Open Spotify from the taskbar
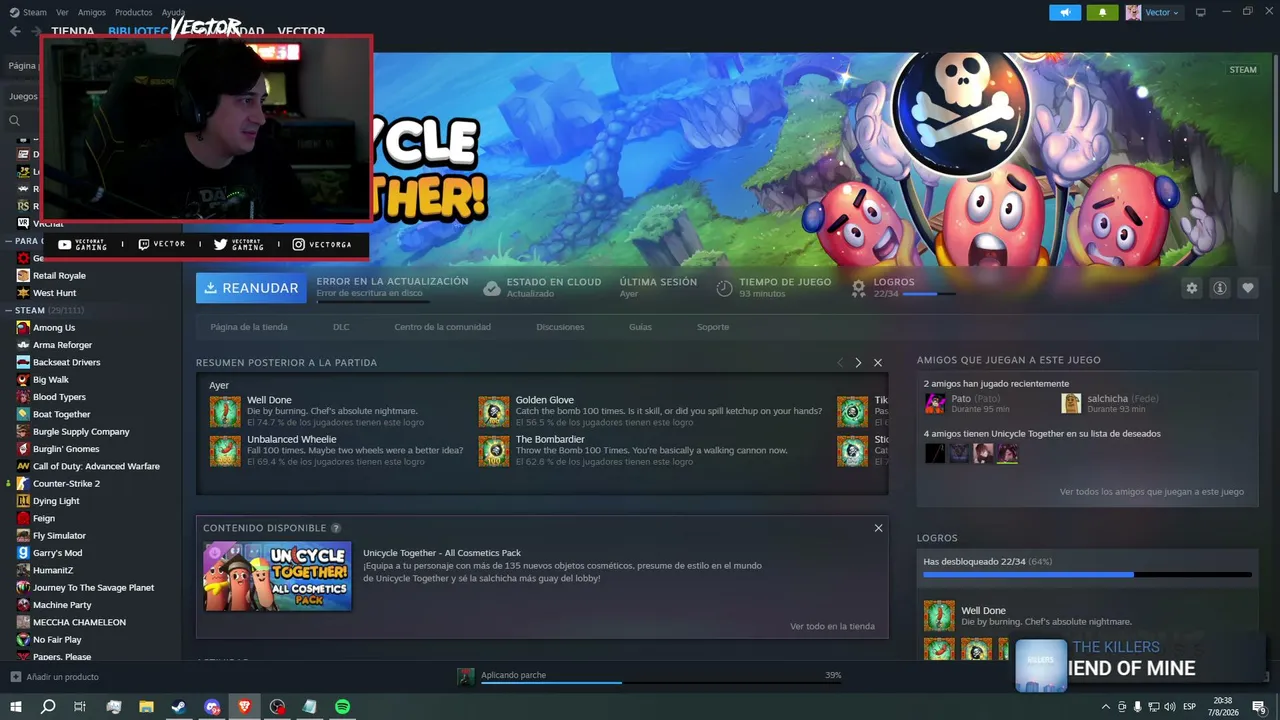This screenshot has height=720, width=1280. point(342,707)
